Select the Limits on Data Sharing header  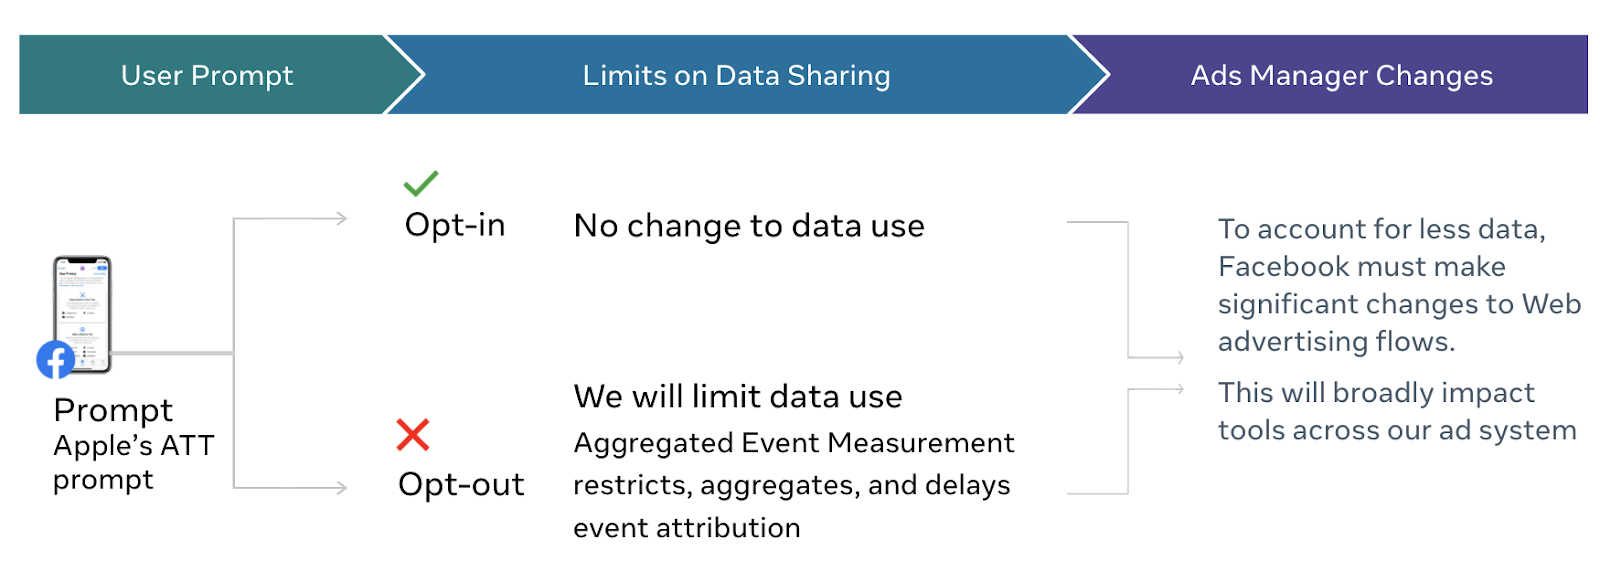tap(737, 75)
